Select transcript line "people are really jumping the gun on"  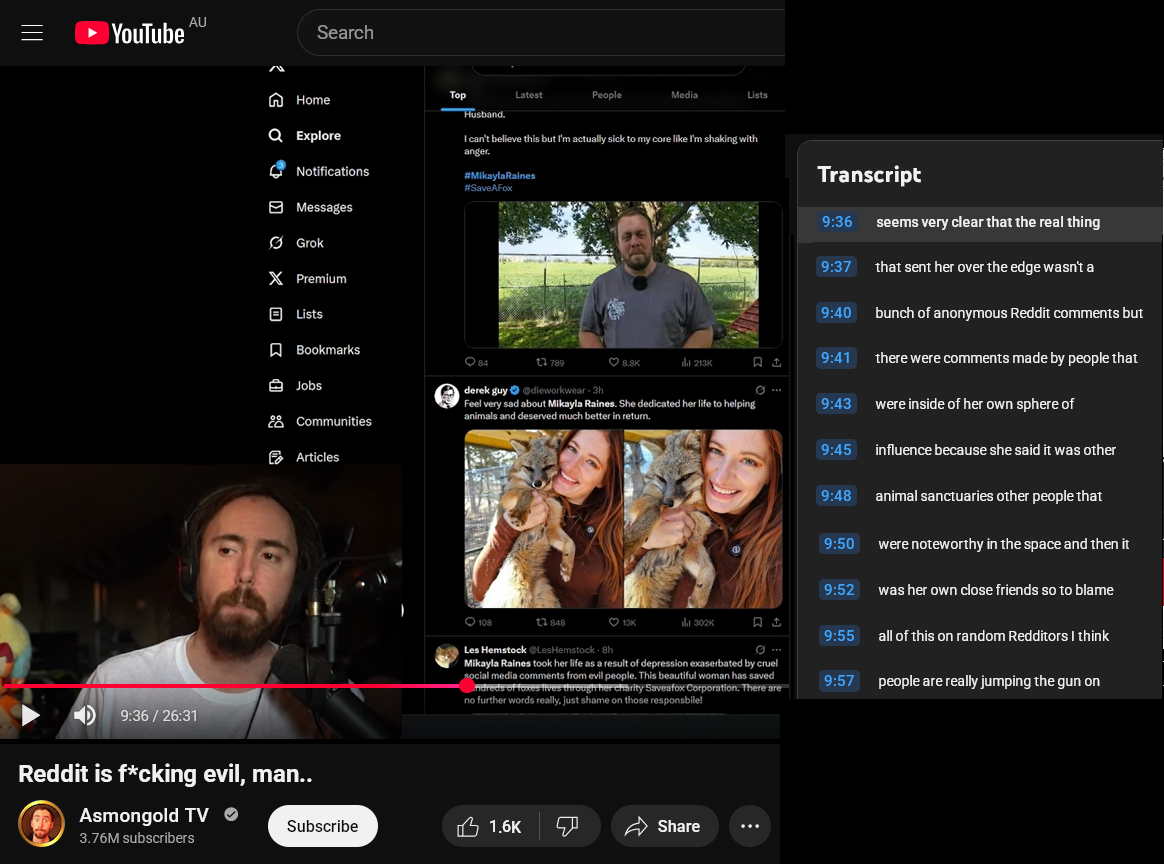(x=989, y=681)
